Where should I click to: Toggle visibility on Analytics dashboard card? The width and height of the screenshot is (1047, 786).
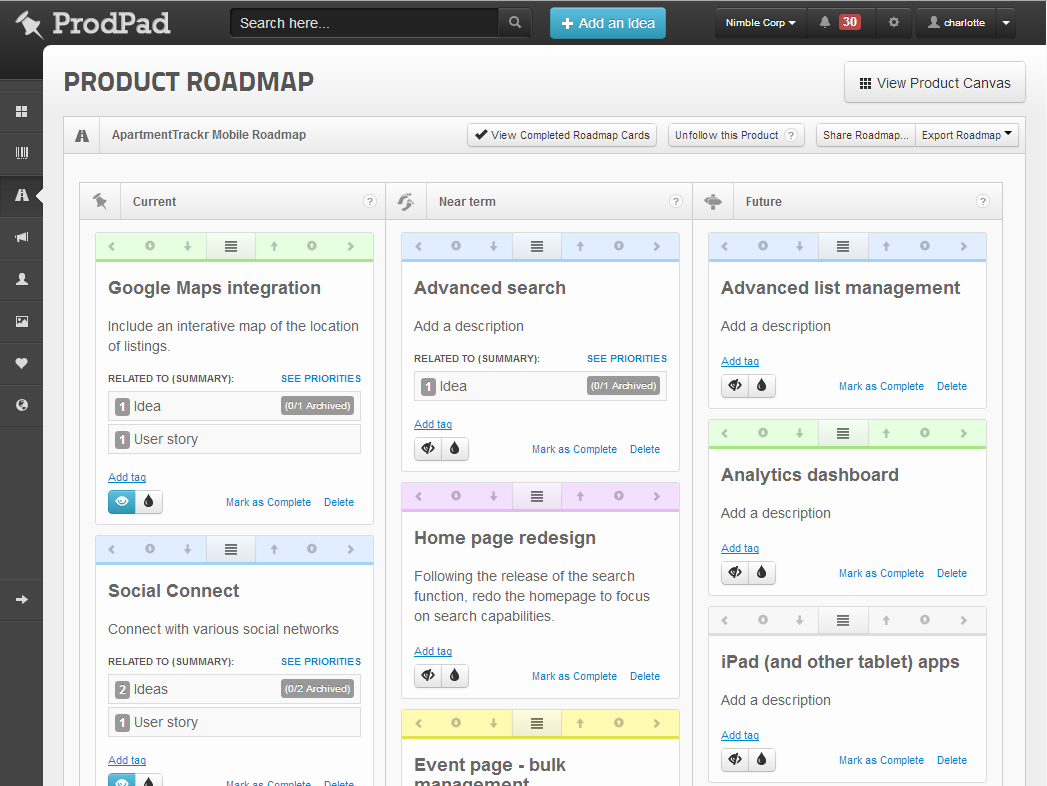(735, 573)
